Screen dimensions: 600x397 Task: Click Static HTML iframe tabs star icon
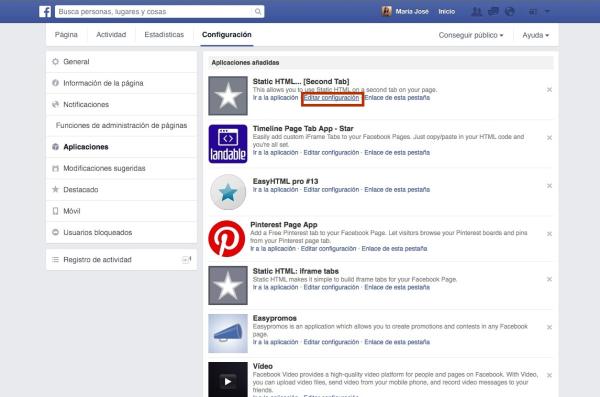(228, 285)
